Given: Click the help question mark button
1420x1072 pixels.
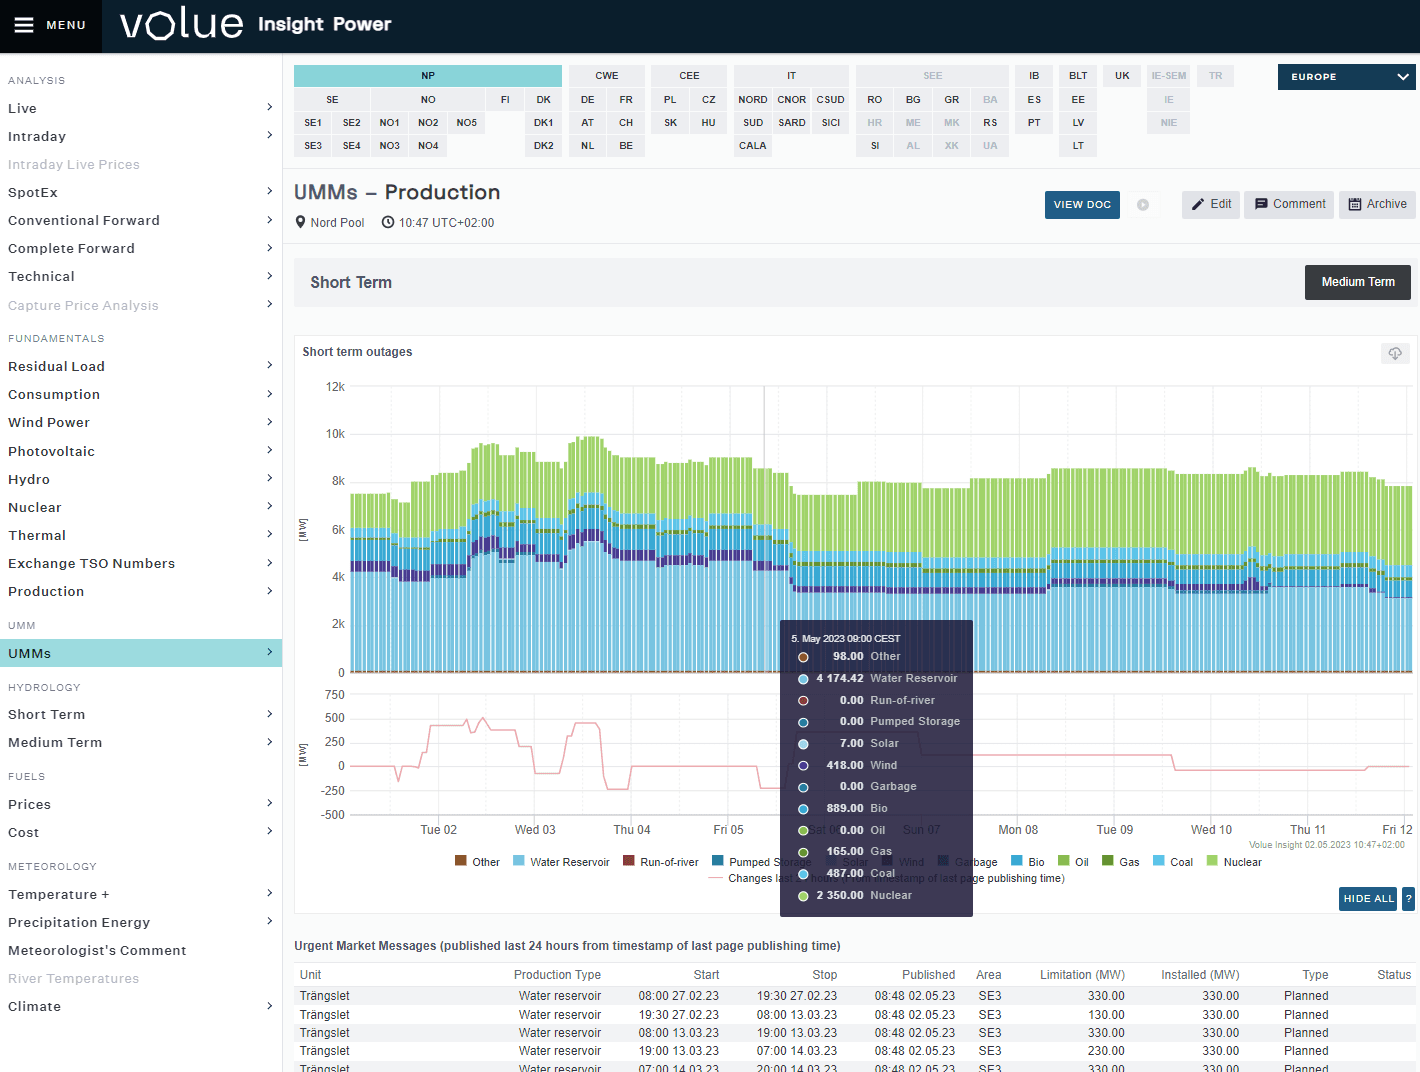Looking at the screenshot, I should (x=1408, y=898).
